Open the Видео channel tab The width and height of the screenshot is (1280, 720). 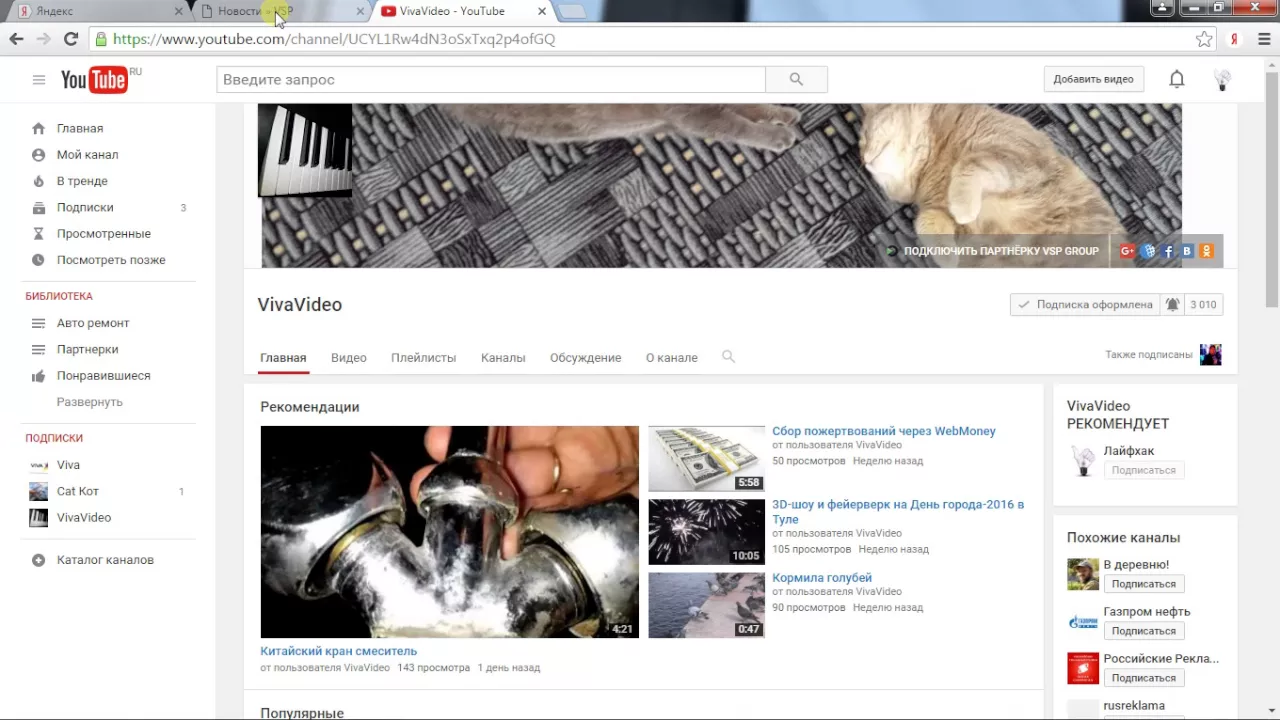click(x=349, y=358)
